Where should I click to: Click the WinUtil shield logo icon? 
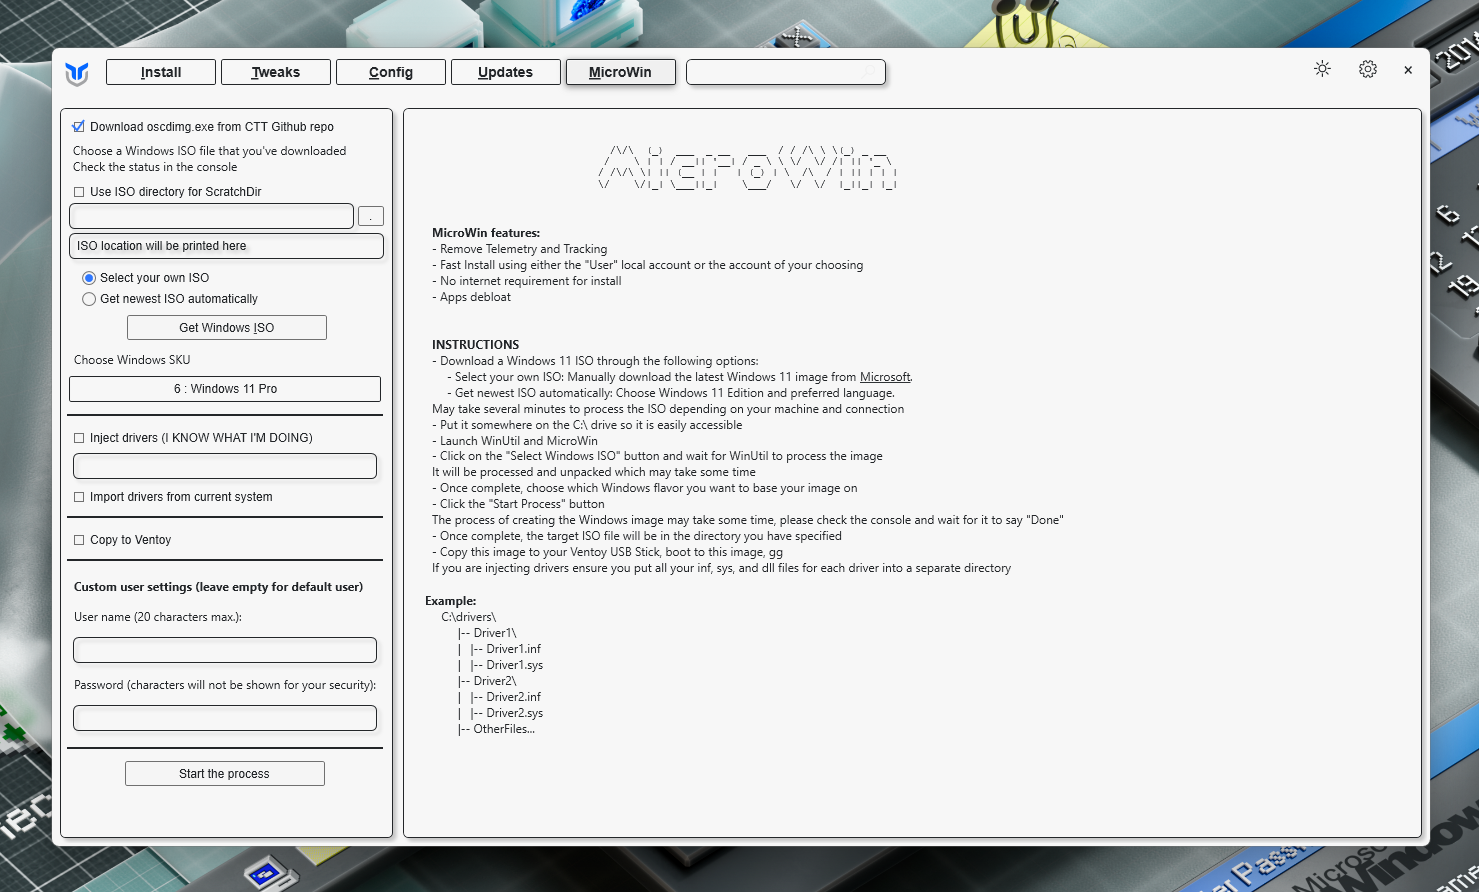[77, 73]
